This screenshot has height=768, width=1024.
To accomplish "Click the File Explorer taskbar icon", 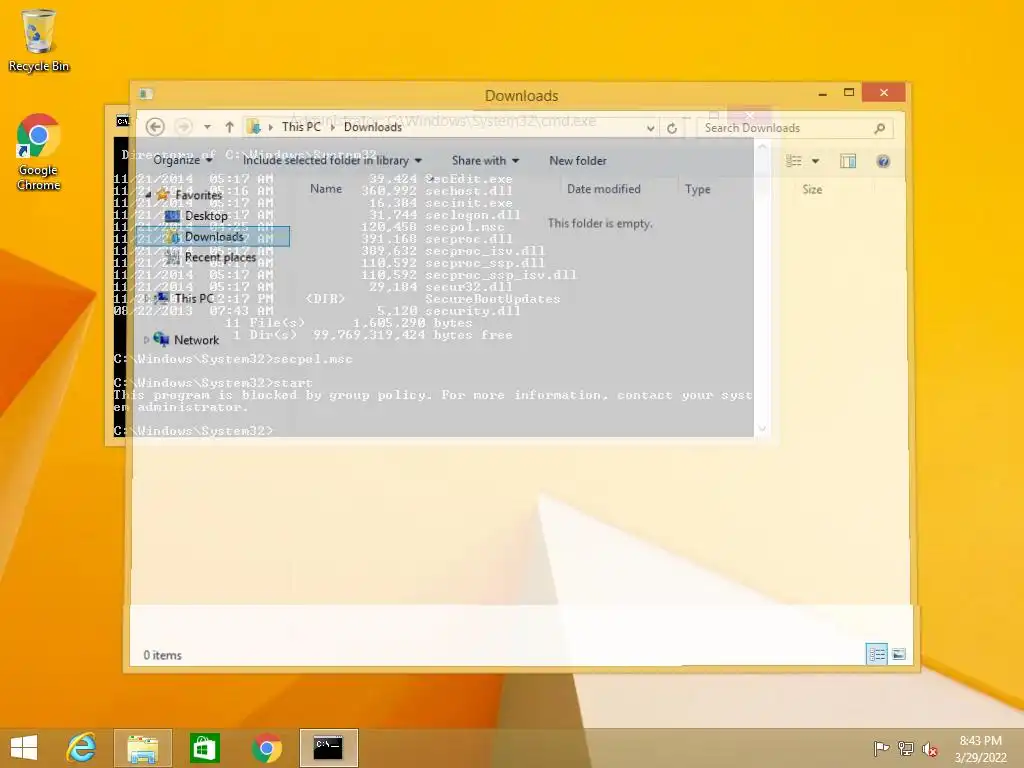I will [143, 748].
